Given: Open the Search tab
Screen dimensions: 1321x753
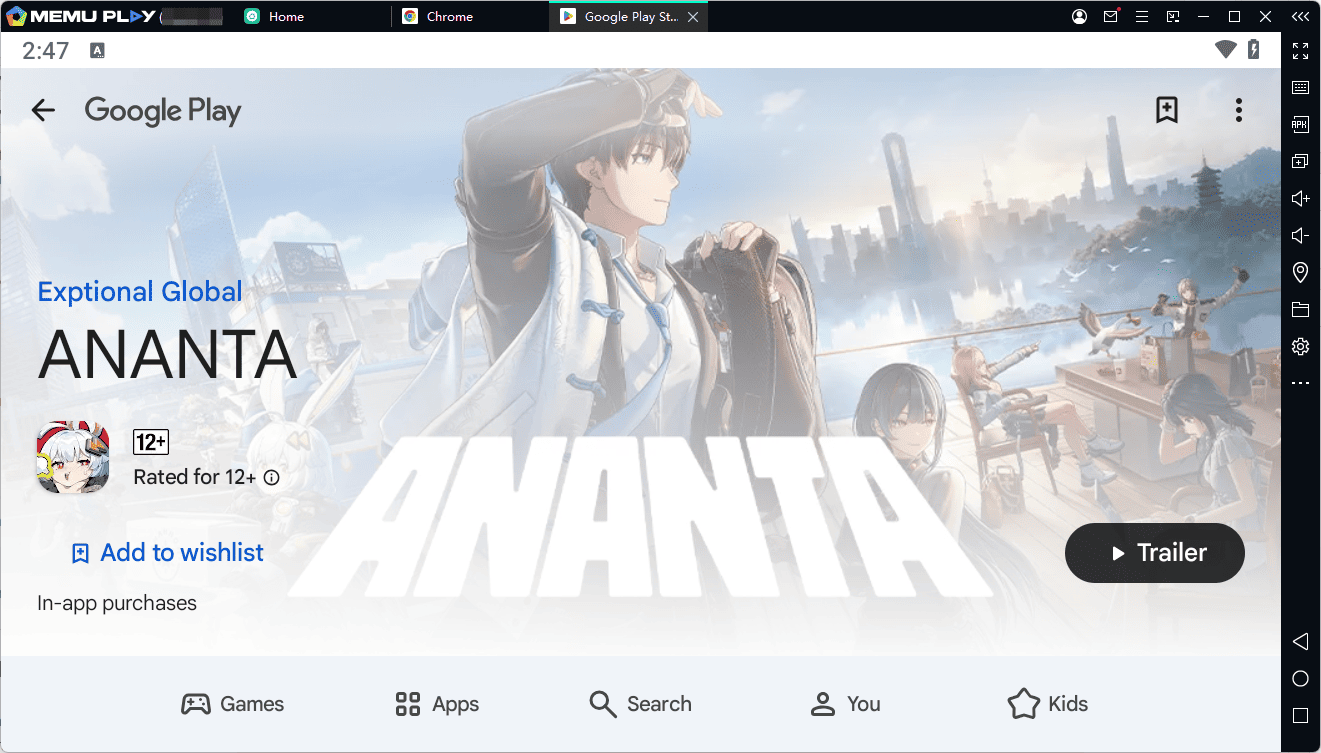Looking at the screenshot, I should [640, 704].
